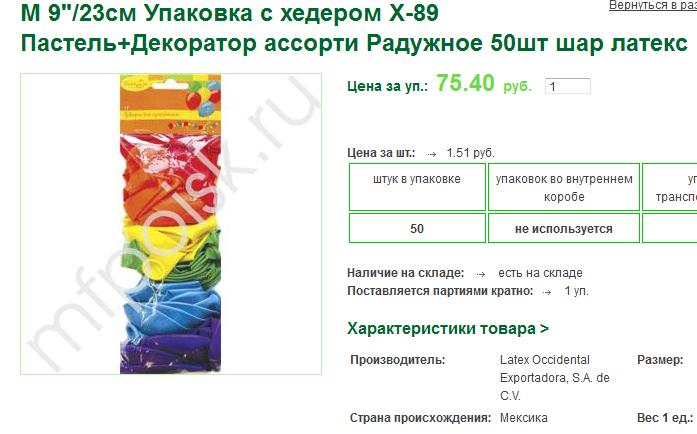This screenshot has height=434, width=697.
Task: Click the 'не используется' table cell
Action: pos(564,228)
